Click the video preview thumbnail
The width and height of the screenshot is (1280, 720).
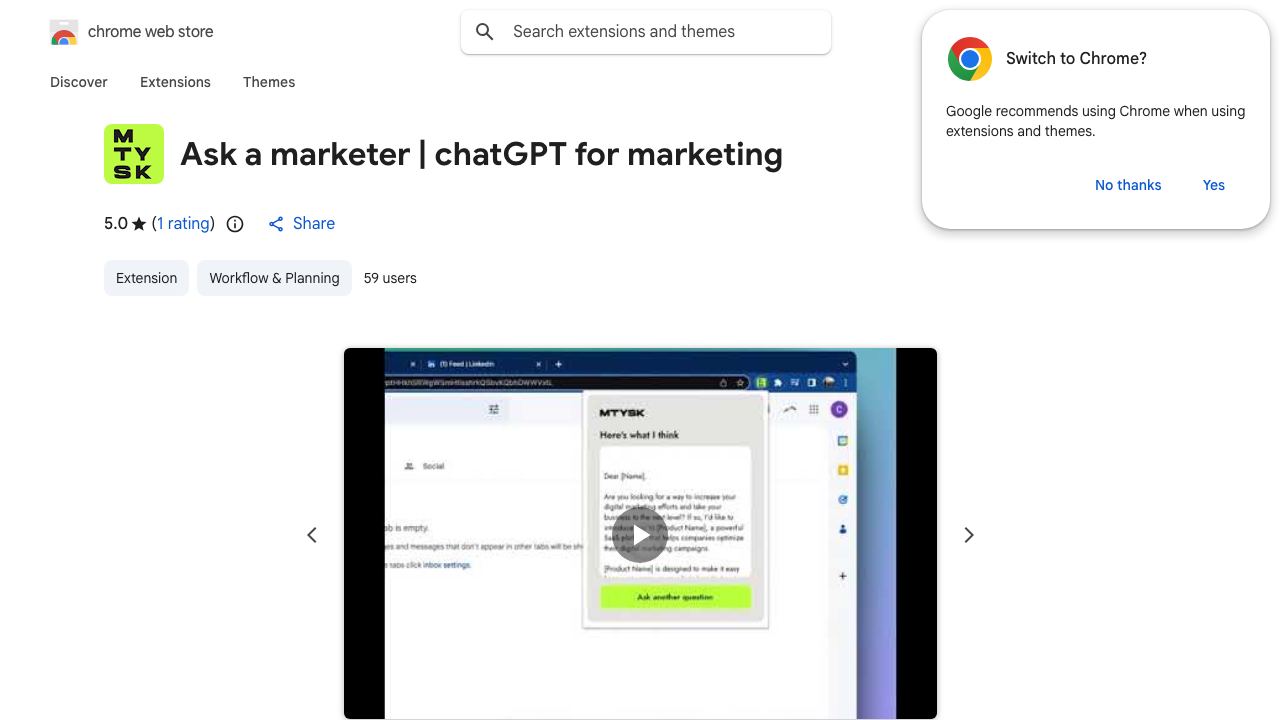640,534
